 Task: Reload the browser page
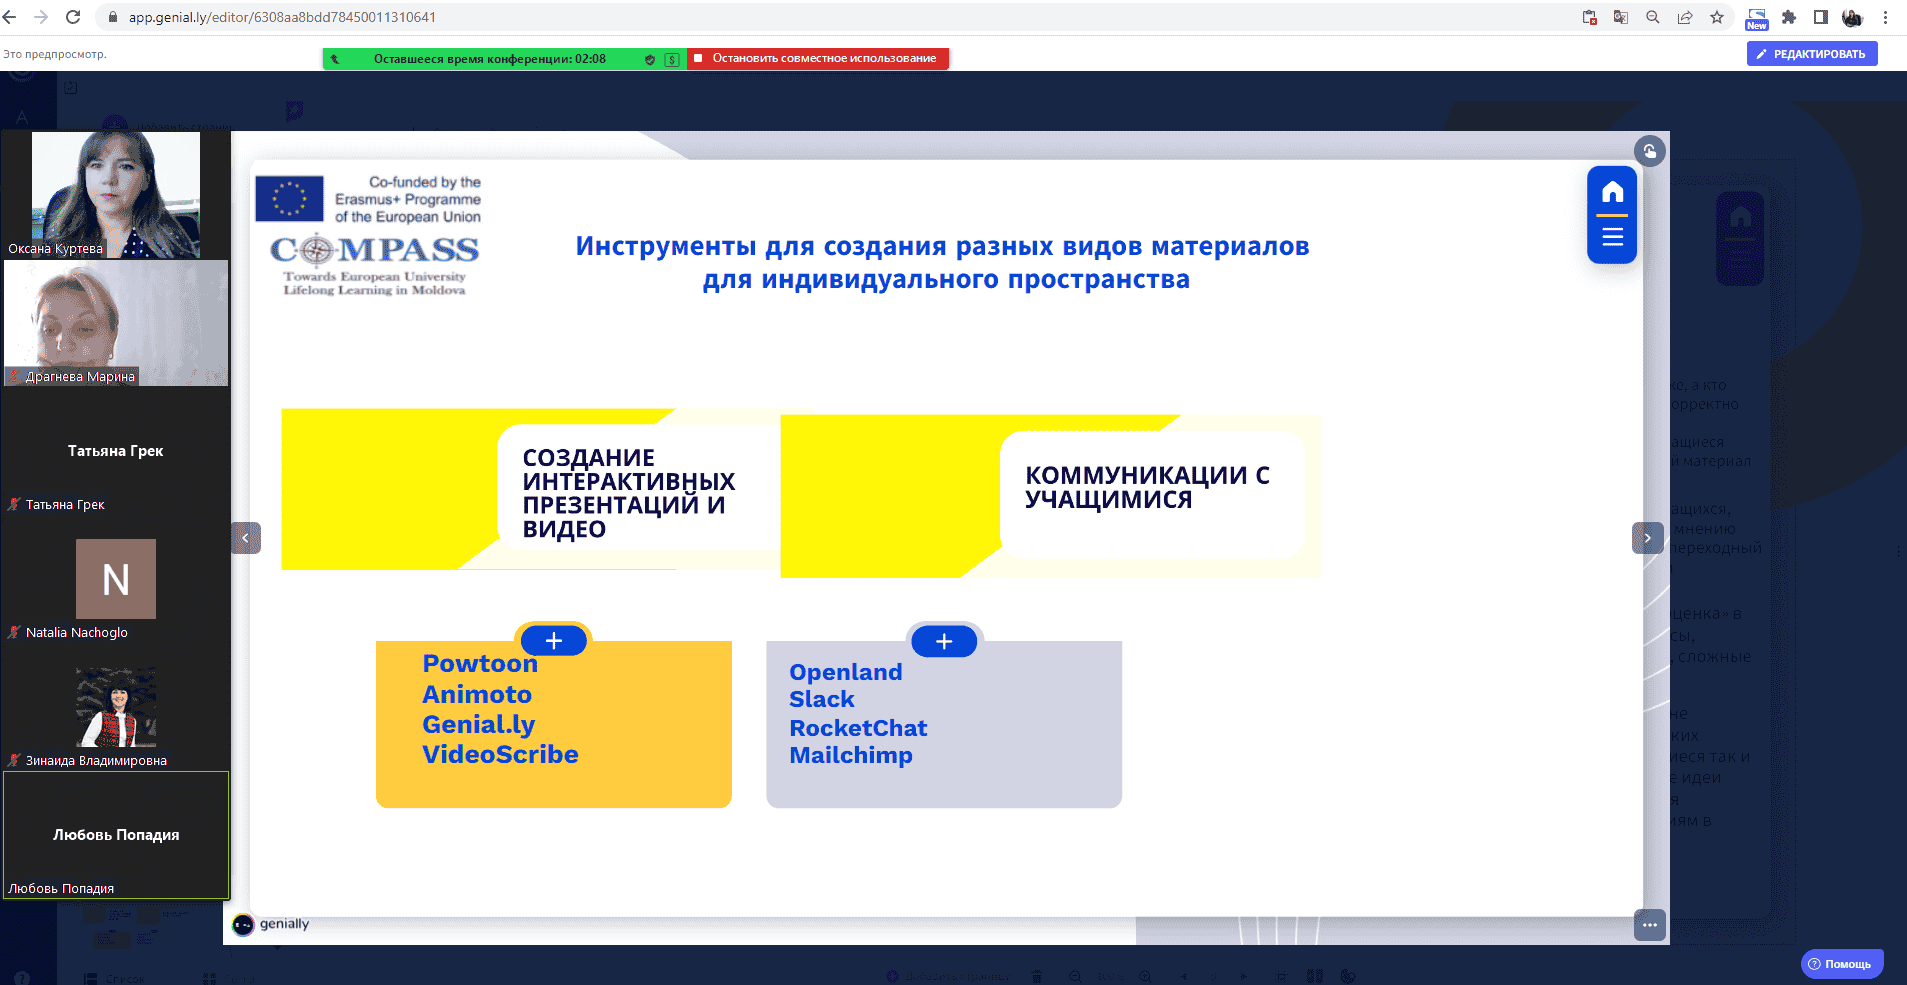click(x=73, y=17)
